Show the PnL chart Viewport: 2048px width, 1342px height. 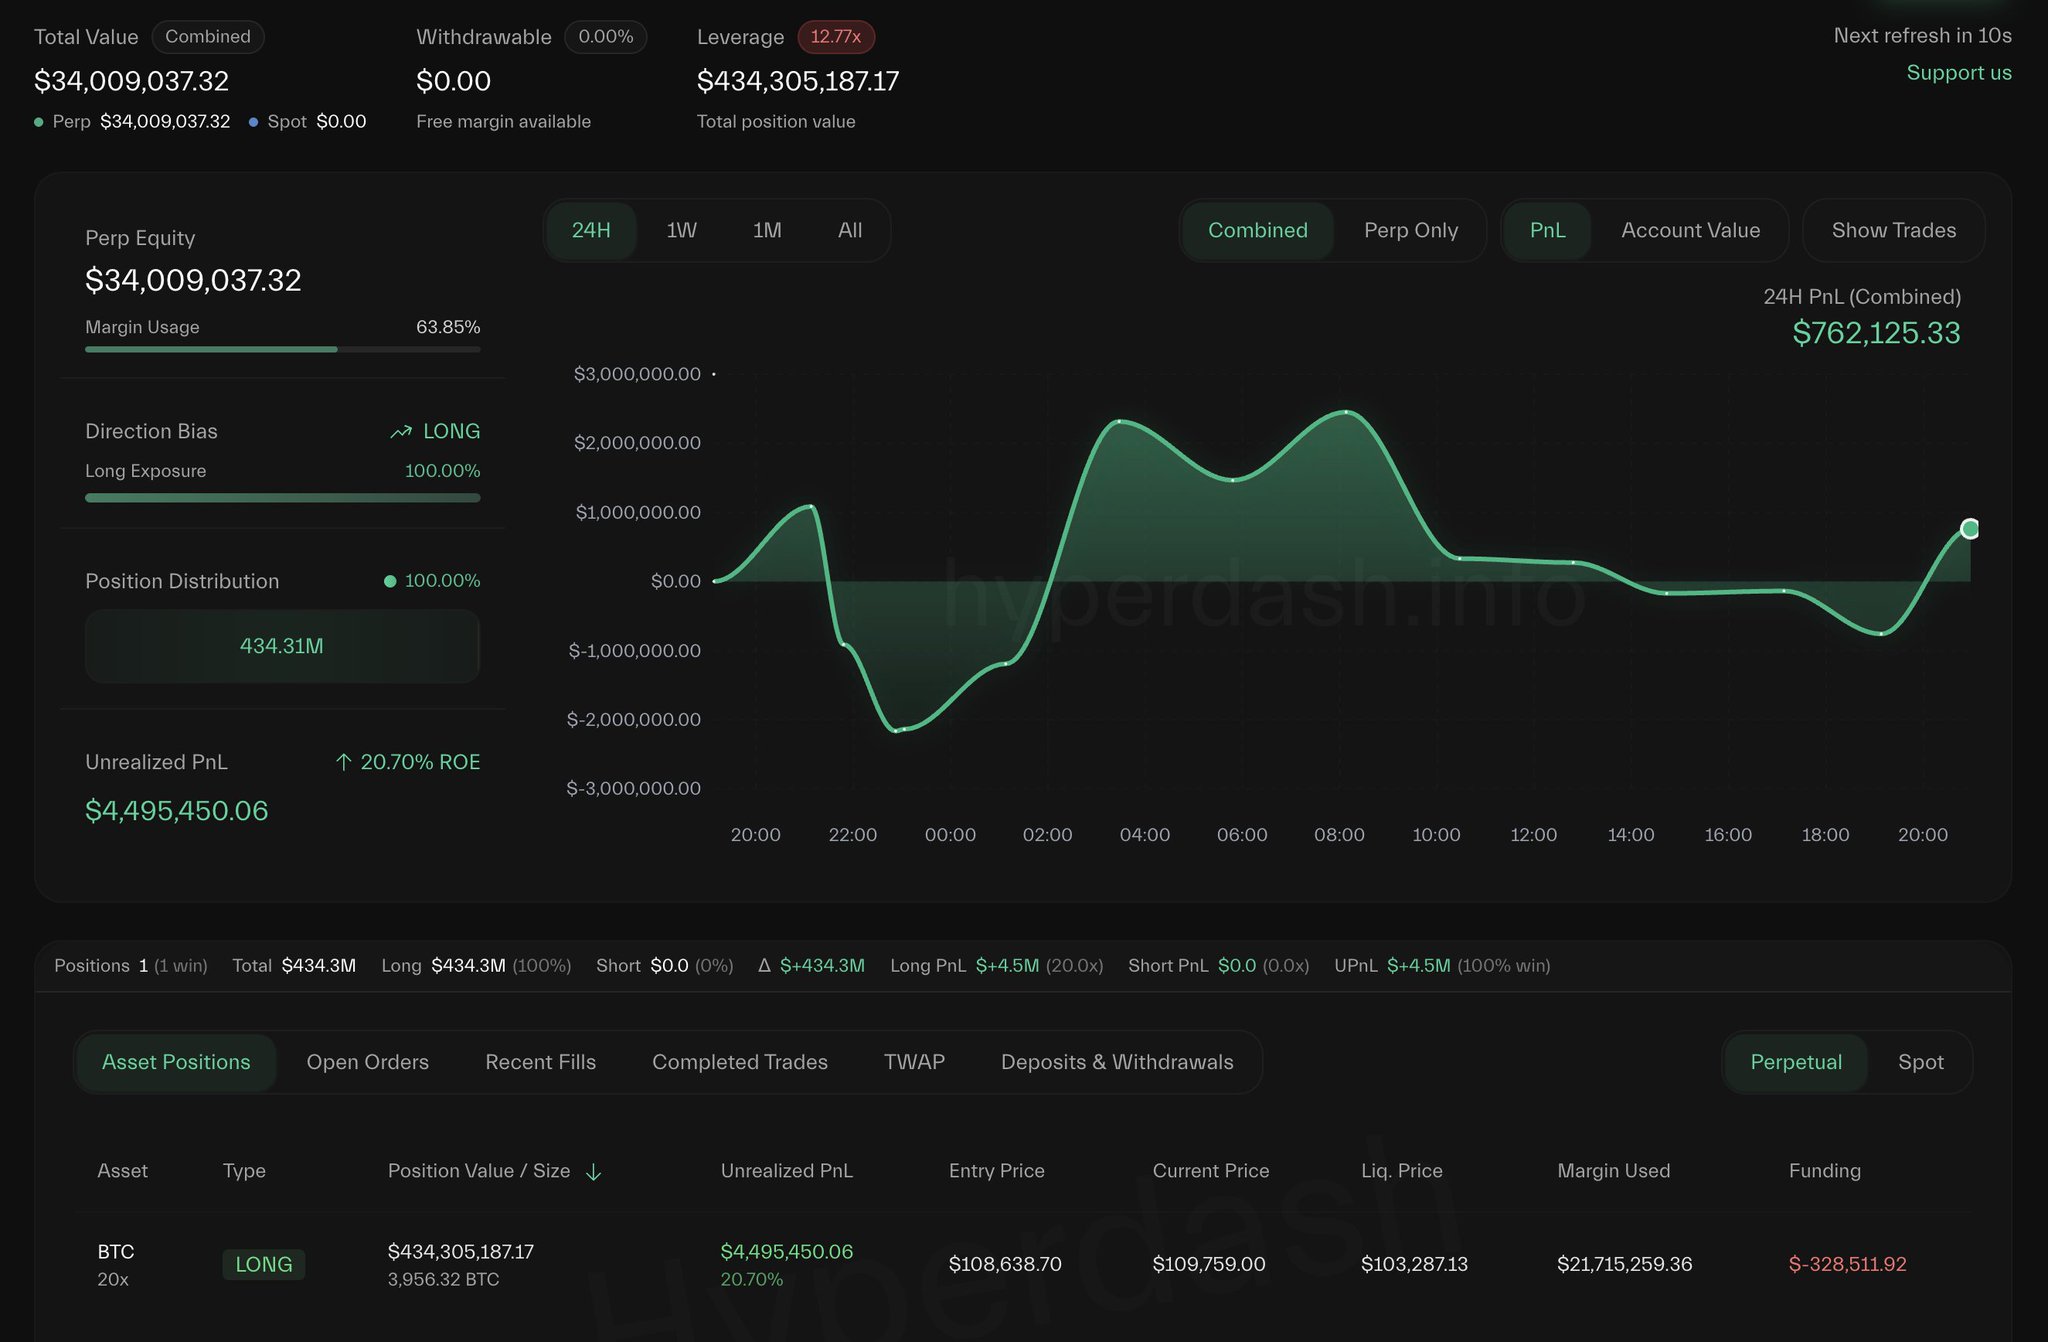pyautogui.click(x=1547, y=231)
